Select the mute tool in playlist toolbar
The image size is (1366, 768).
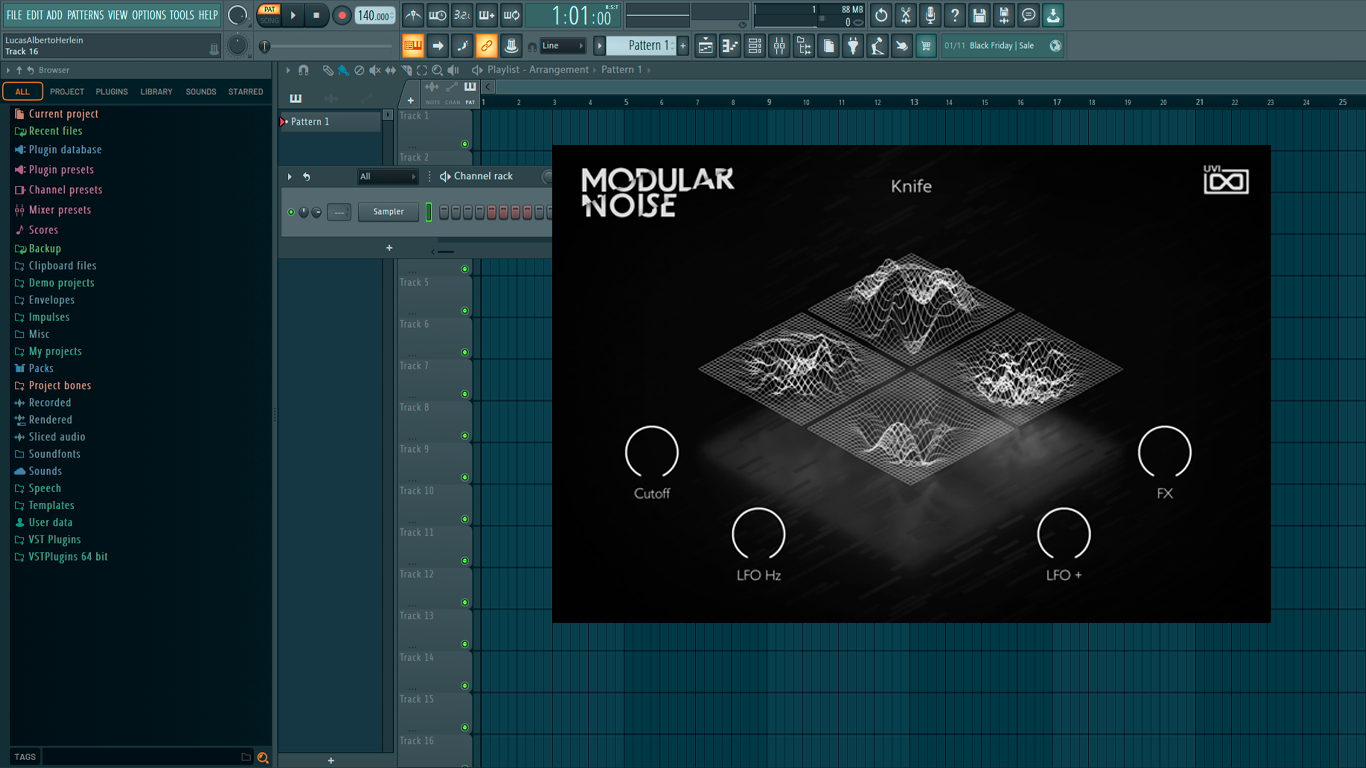click(x=375, y=70)
